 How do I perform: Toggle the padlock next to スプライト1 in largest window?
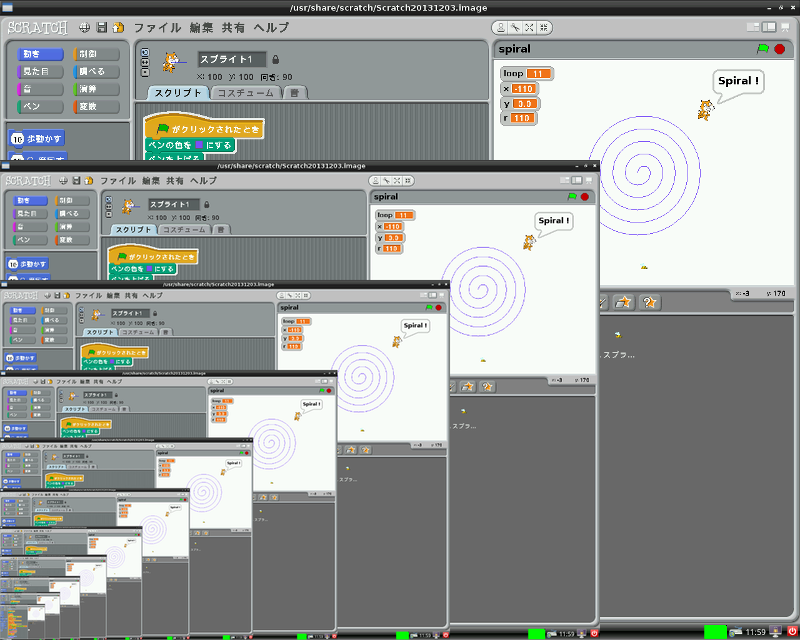[x=276, y=60]
